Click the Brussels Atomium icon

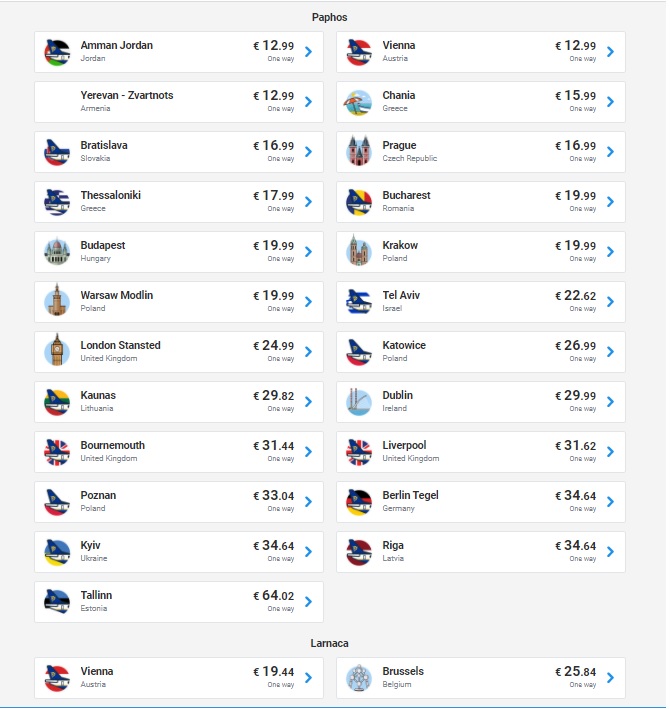click(x=359, y=678)
